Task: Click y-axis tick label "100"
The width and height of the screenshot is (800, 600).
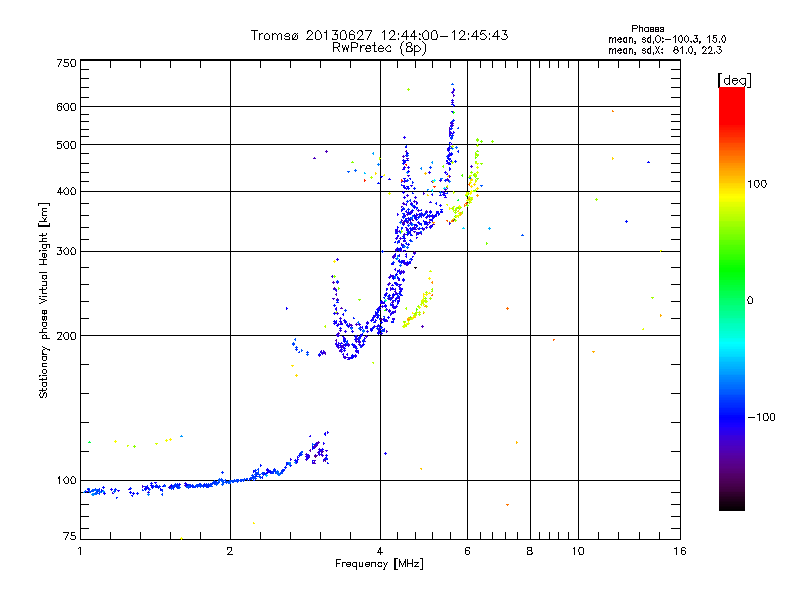Action: (66, 481)
